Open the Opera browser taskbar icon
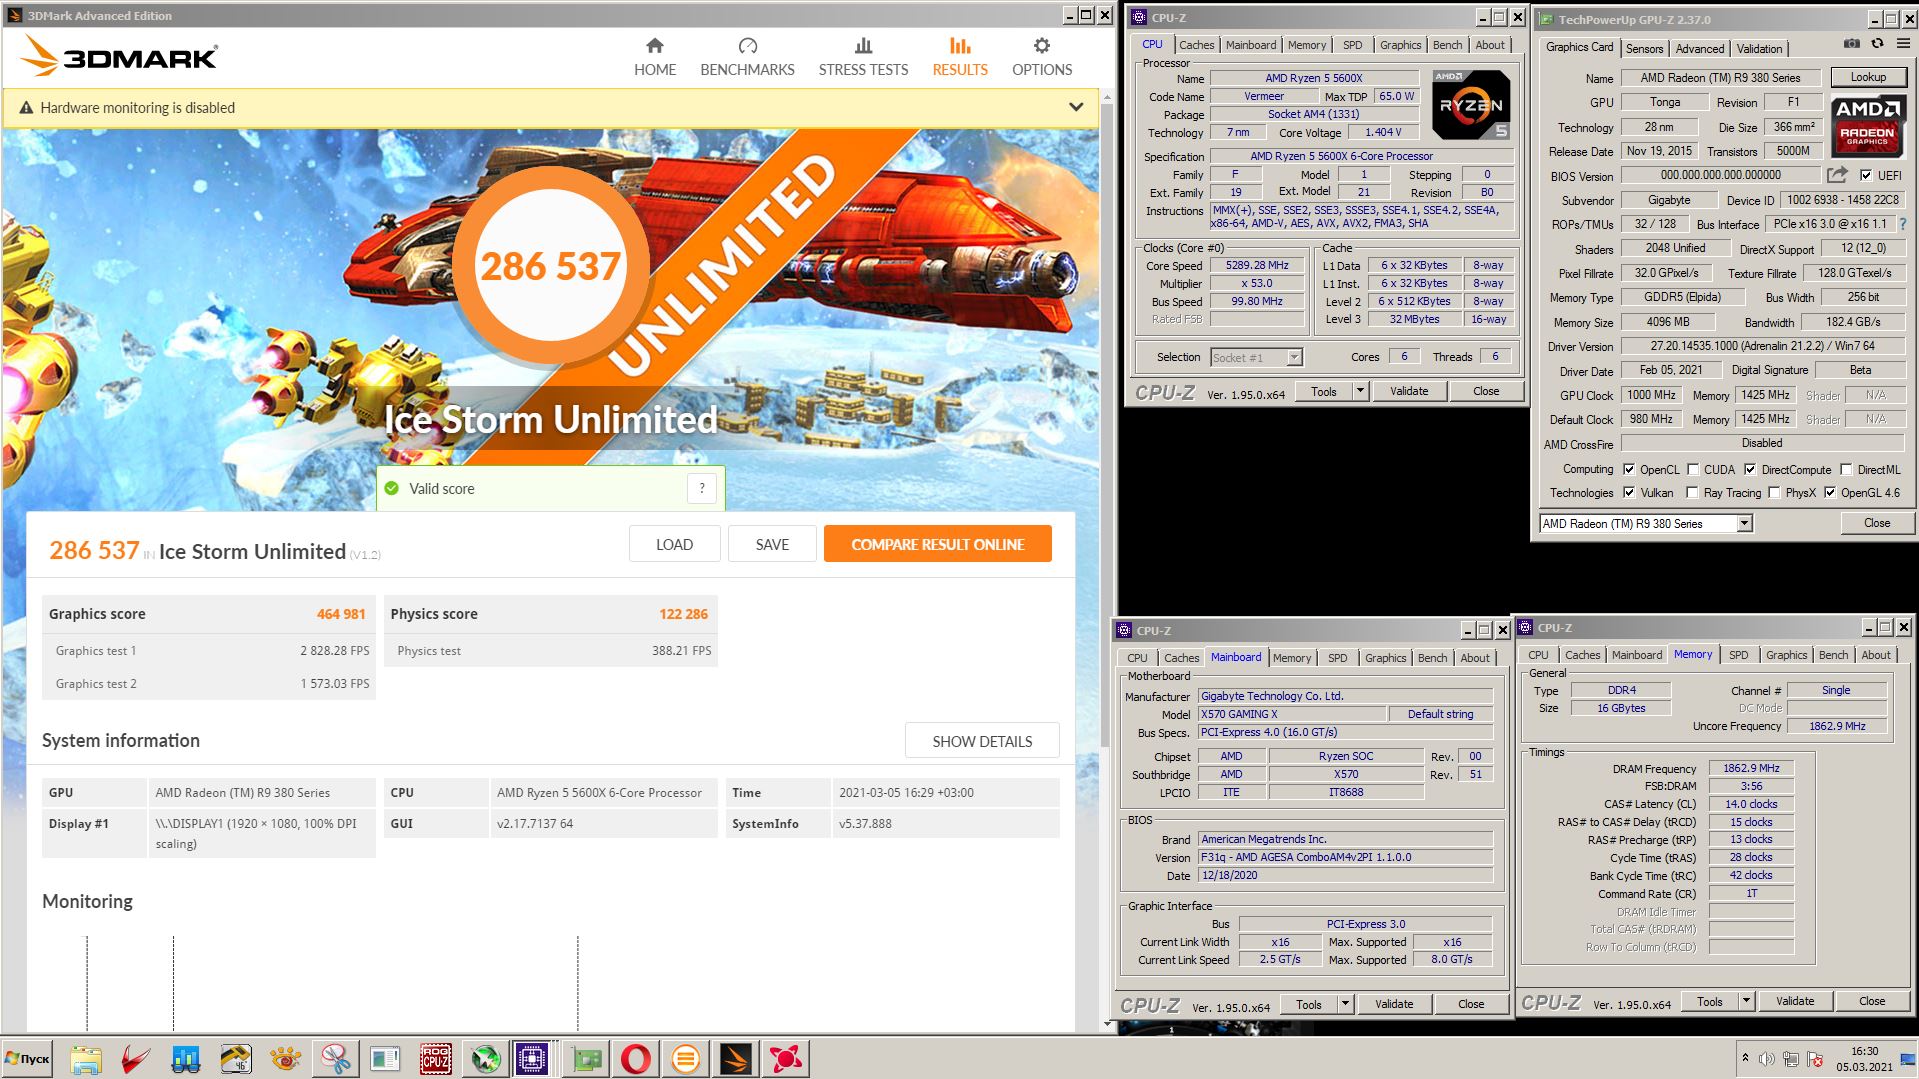This screenshot has height=1079, width=1919. tap(636, 1058)
